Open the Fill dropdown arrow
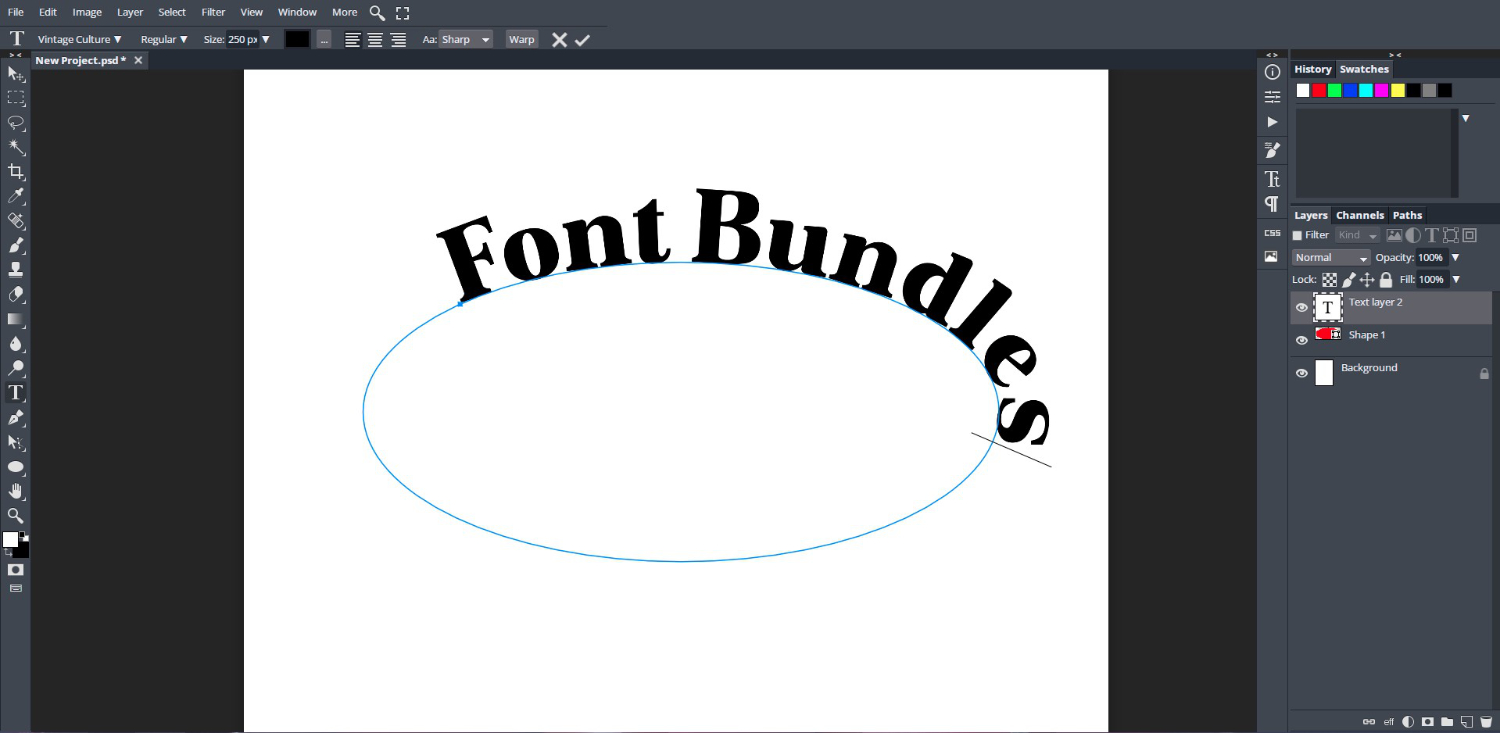The width and height of the screenshot is (1500, 733). pos(1455,280)
